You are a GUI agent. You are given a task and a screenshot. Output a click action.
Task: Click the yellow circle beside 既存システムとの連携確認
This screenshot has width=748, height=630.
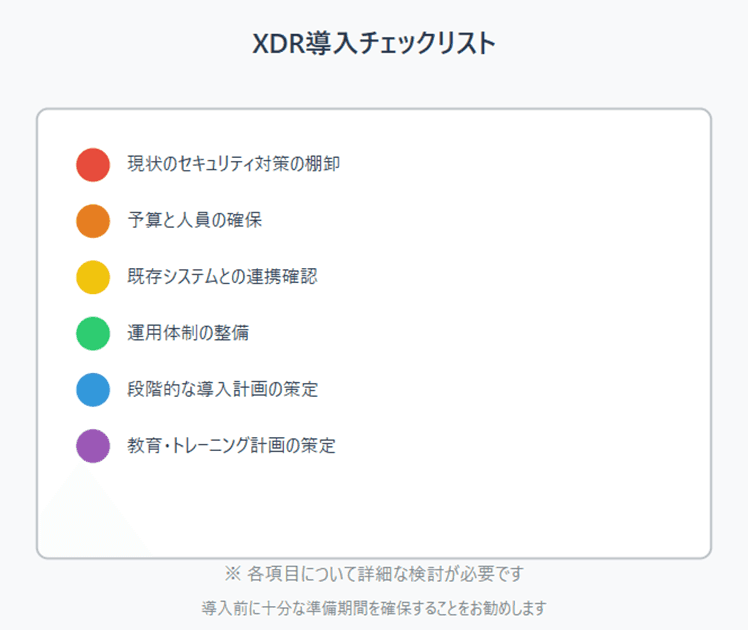coord(93,277)
